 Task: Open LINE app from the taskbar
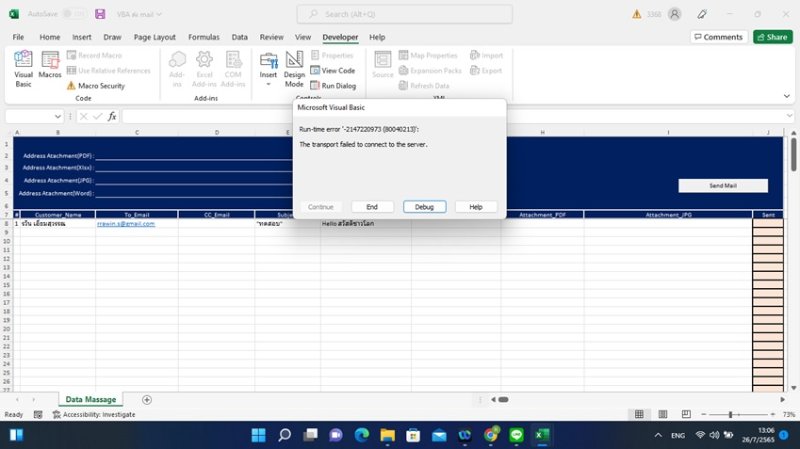point(517,435)
